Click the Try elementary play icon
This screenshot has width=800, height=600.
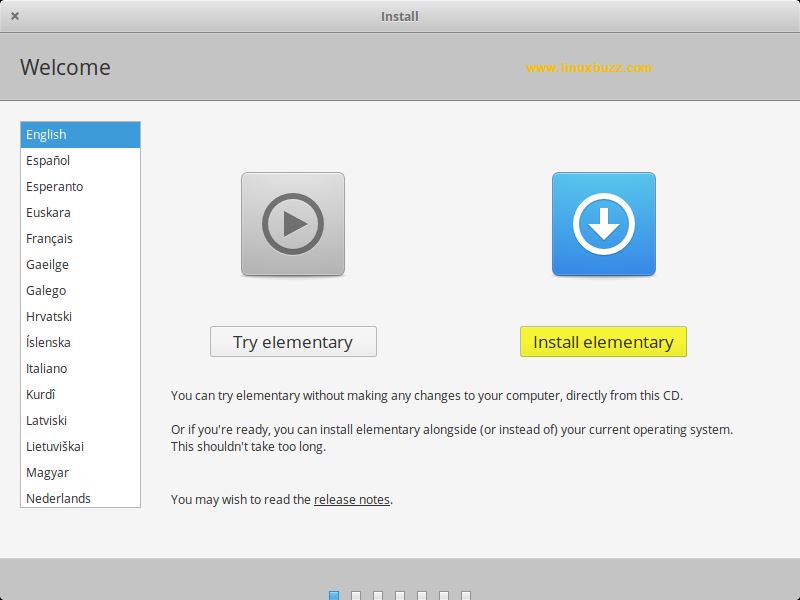coord(293,224)
